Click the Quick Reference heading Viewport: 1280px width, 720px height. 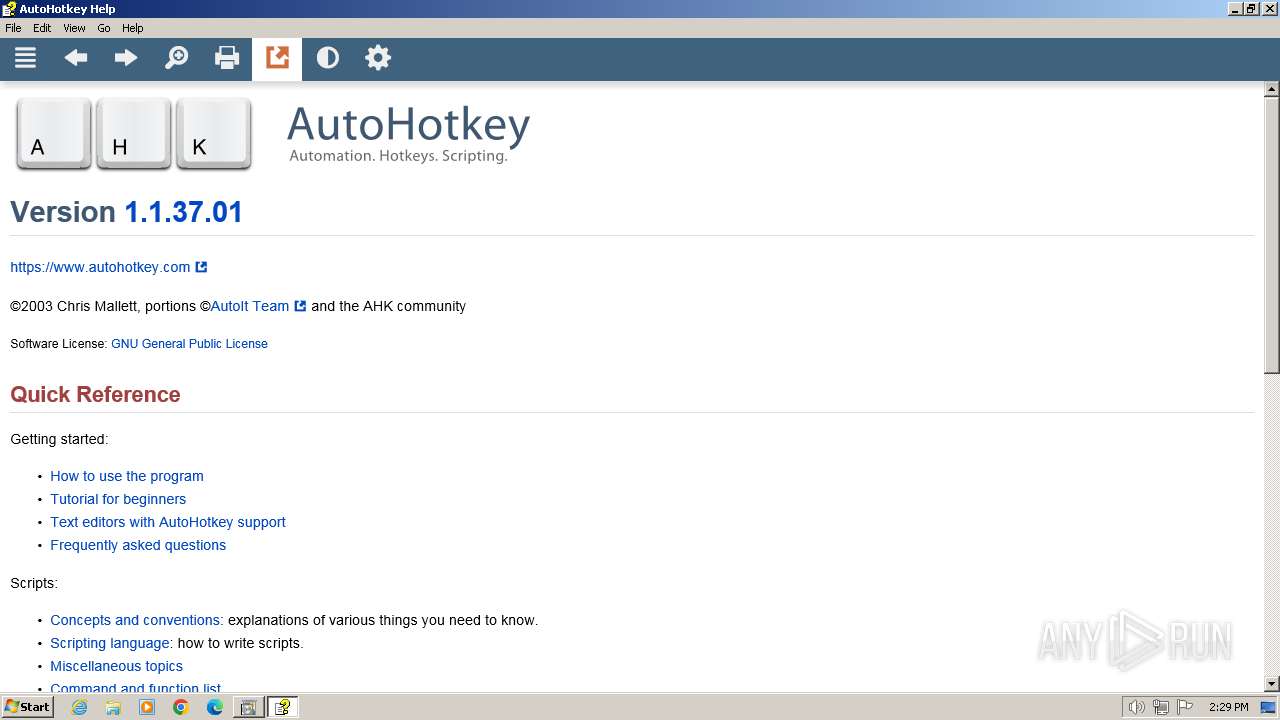pyautogui.click(x=95, y=394)
